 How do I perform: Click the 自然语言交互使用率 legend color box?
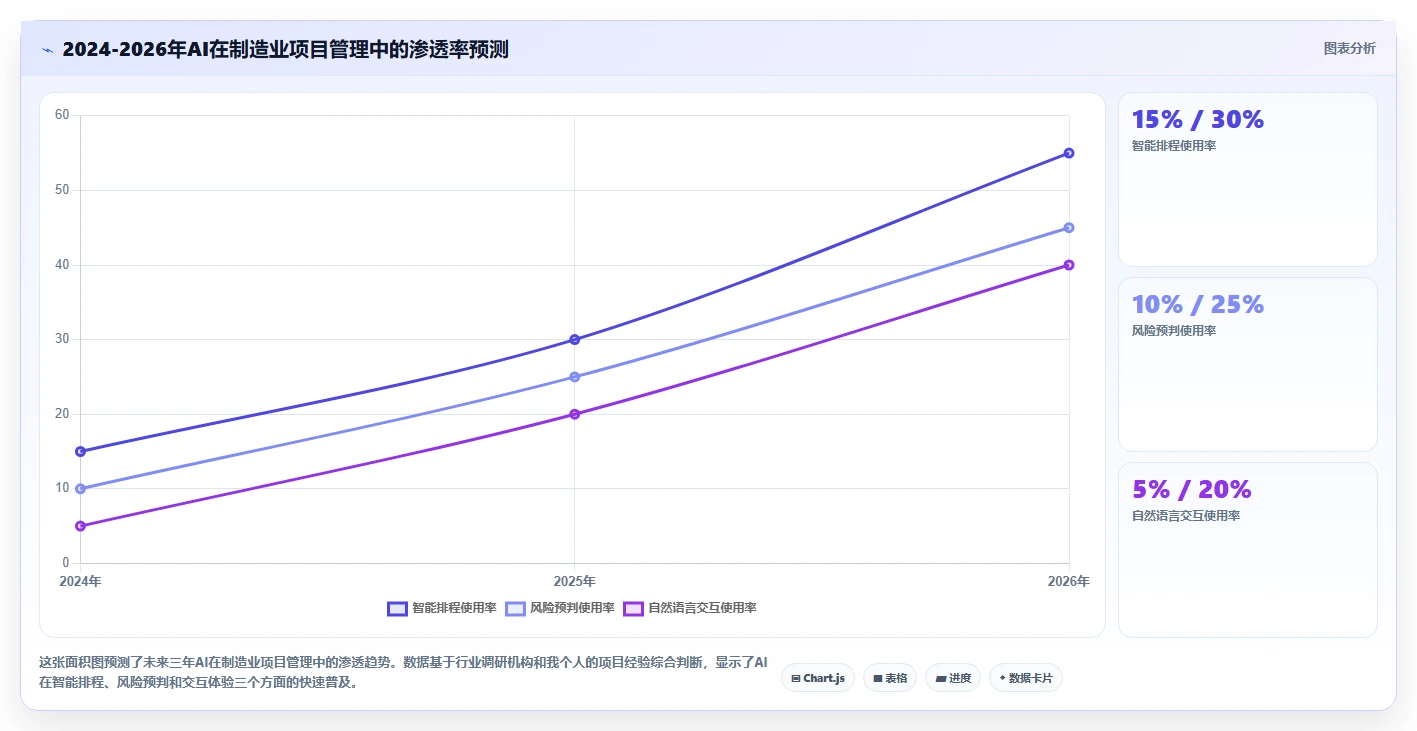[633, 608]
